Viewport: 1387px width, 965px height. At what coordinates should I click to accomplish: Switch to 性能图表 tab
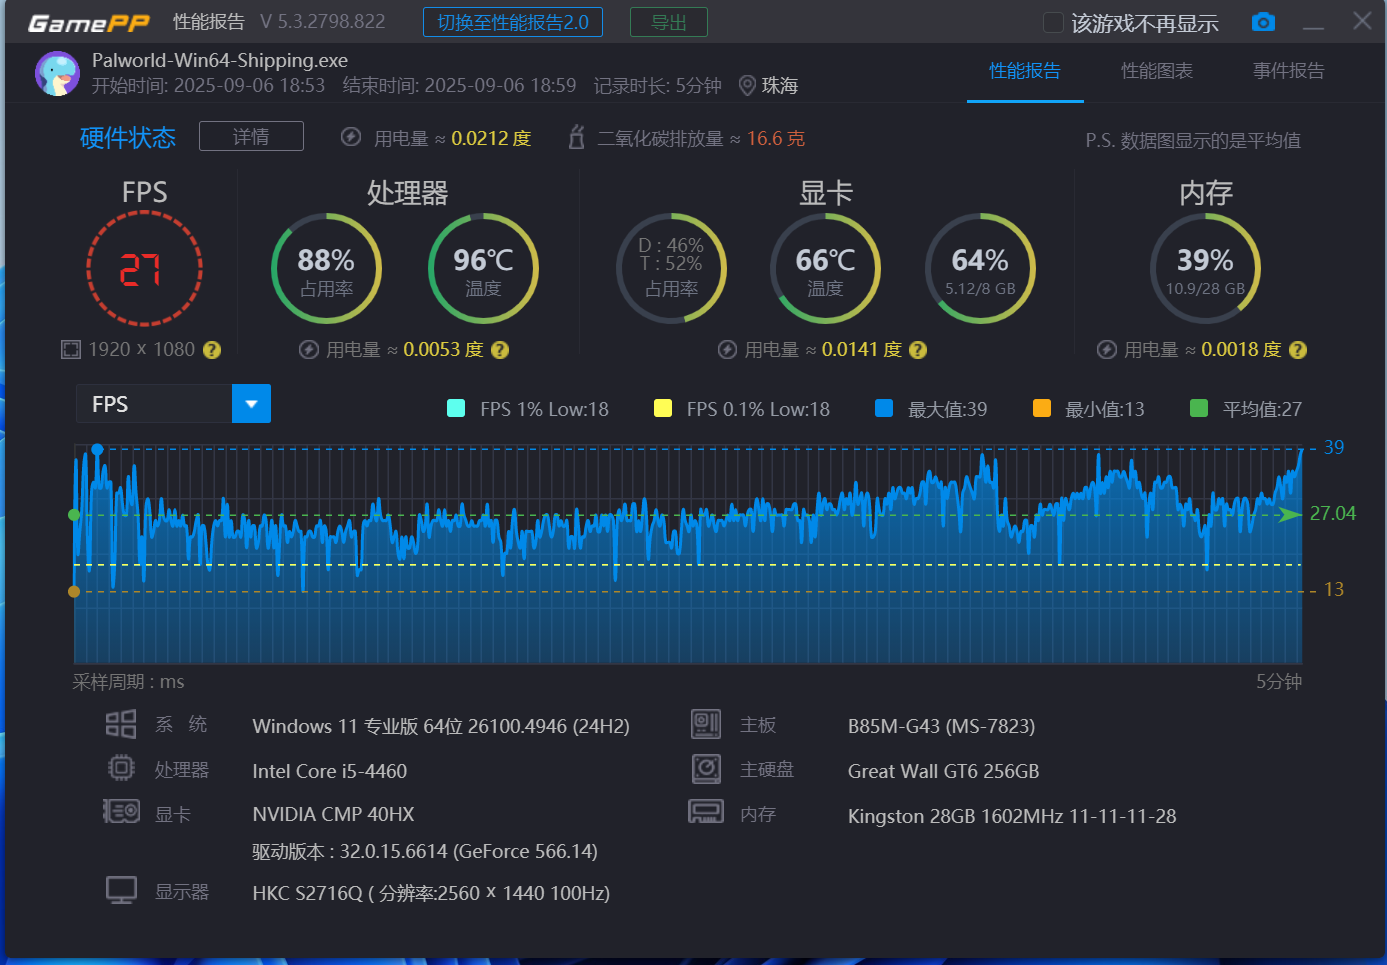point(1157,71)
